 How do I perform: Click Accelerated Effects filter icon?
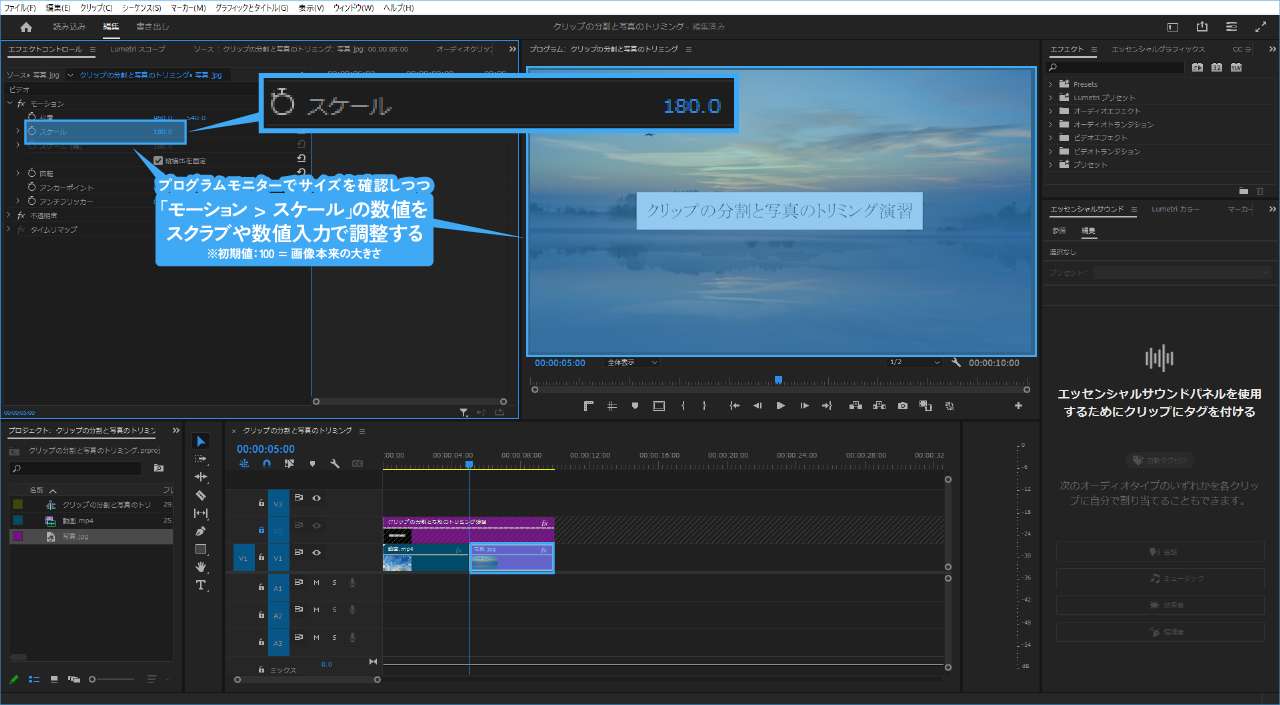1197,67
